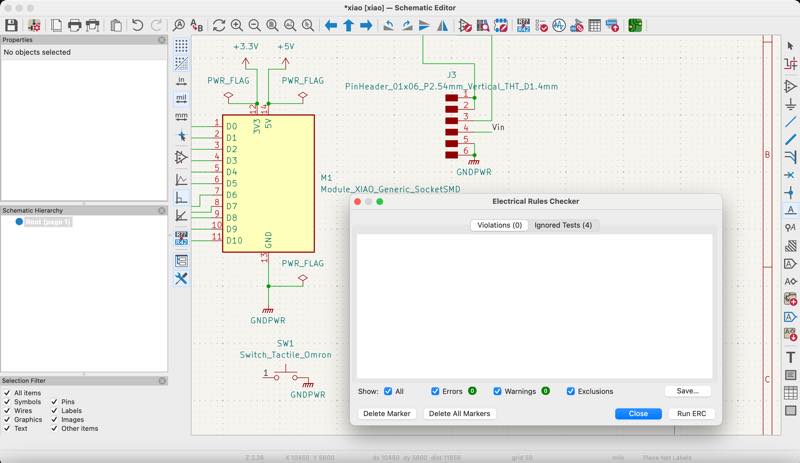The width and height of the screenshot is (800, 463).
Task: Activate the Add Symbol tool
Action: pos(790,86)
